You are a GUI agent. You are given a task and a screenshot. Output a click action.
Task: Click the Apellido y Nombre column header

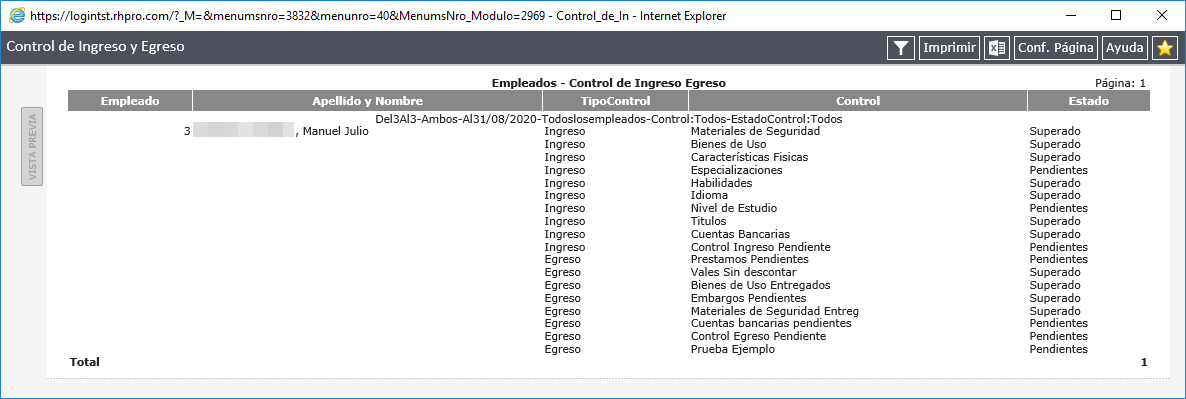[x=368, y=101]
